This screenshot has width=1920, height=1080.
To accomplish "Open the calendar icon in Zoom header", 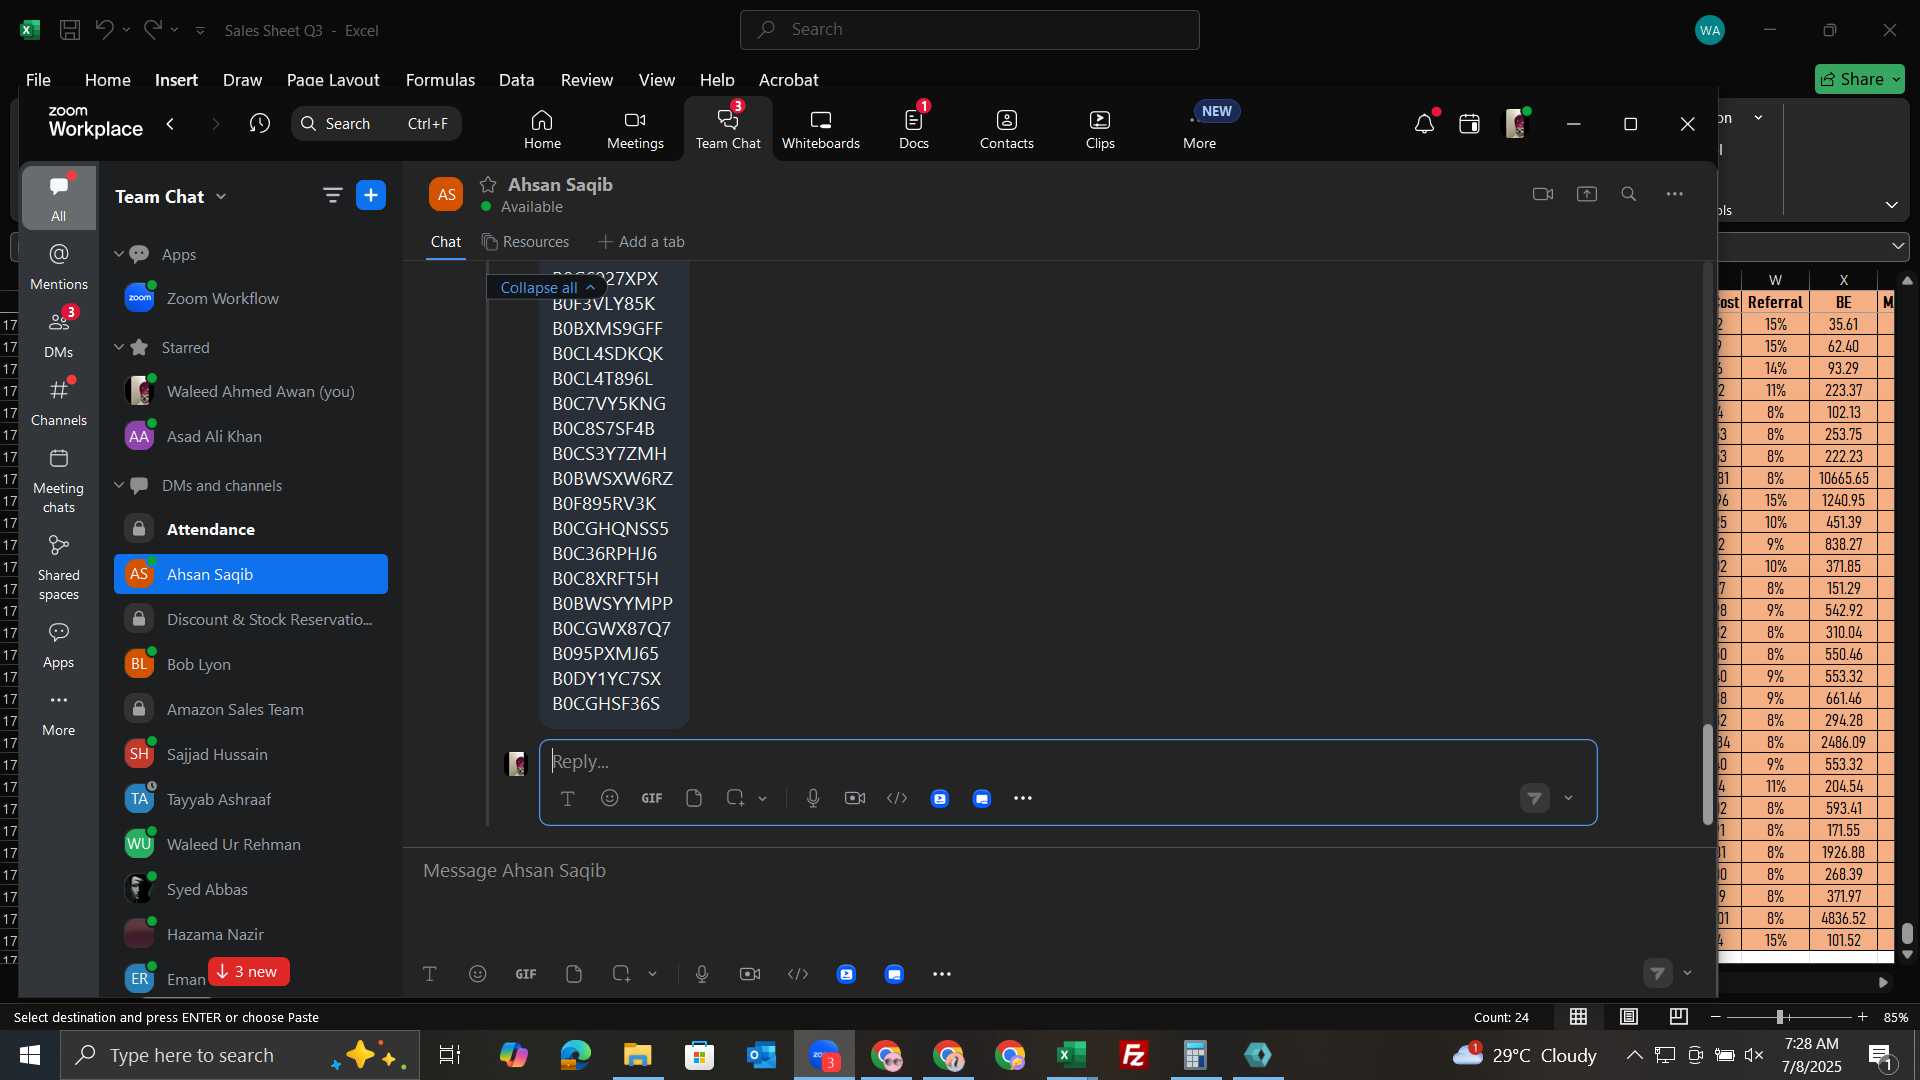I will coord(1469,124).
